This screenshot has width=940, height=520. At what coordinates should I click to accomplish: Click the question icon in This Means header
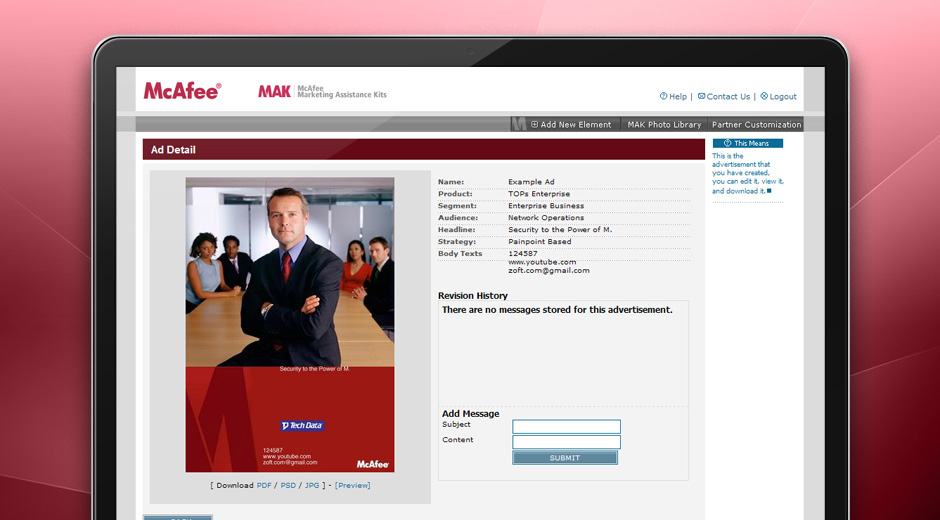tap(728, 143)
